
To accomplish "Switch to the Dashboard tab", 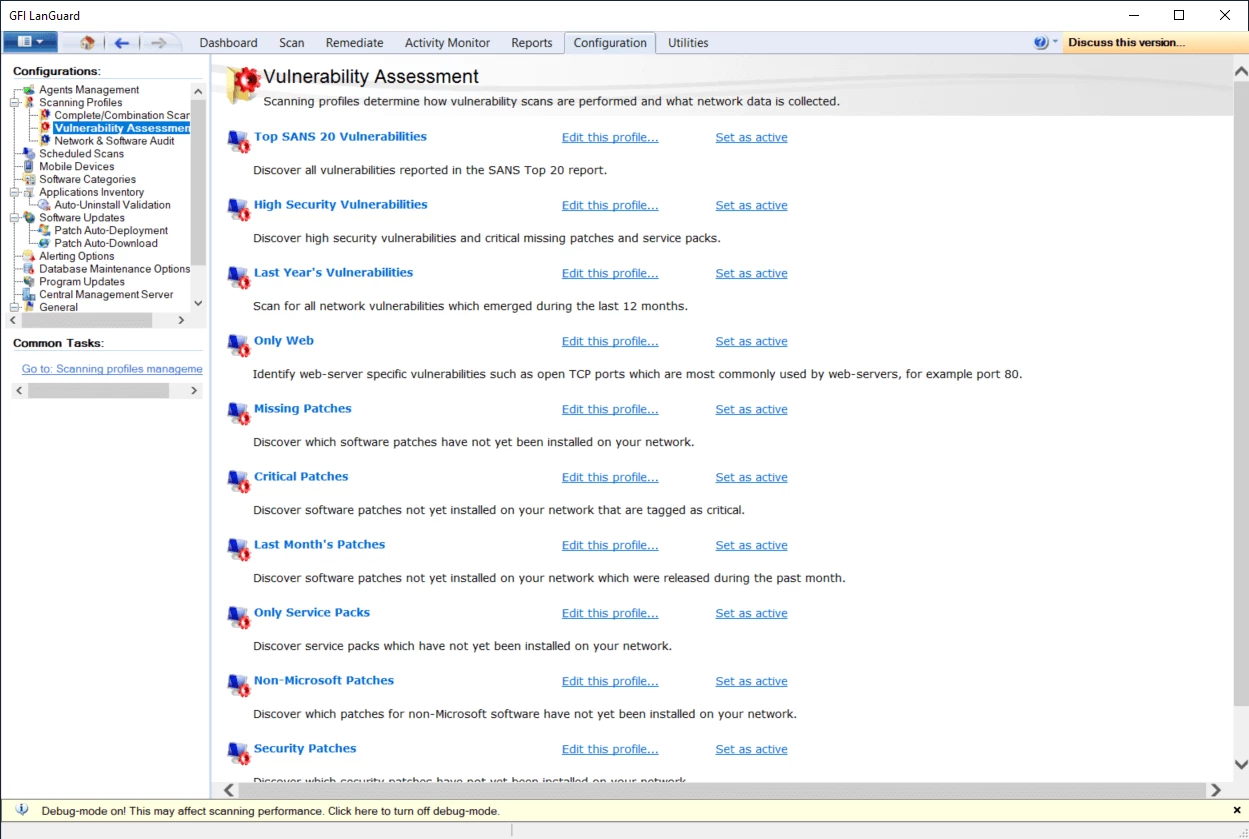I will tap(228, 43).
